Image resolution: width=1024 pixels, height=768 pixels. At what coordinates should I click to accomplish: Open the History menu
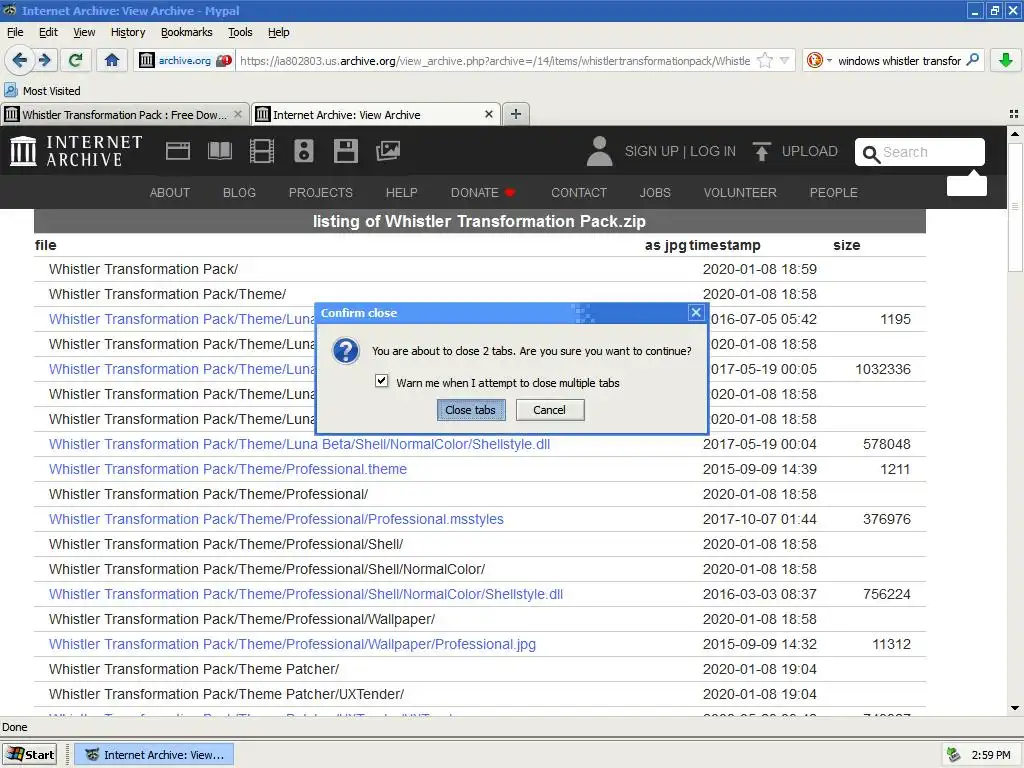coord(128,32)
